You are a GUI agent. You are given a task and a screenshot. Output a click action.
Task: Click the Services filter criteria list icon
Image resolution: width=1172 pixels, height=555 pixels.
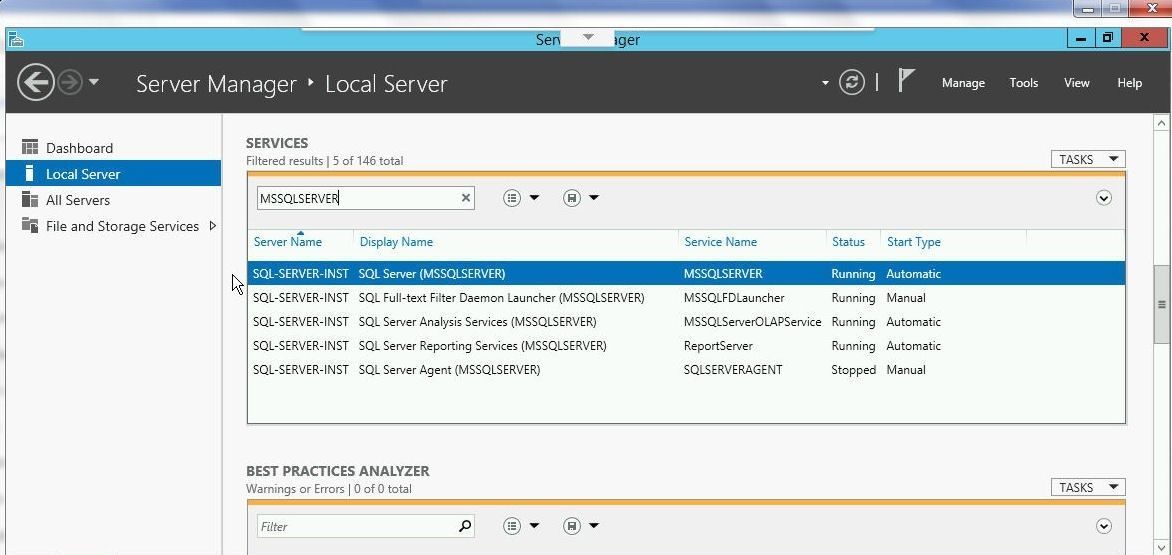click(512, 198)
